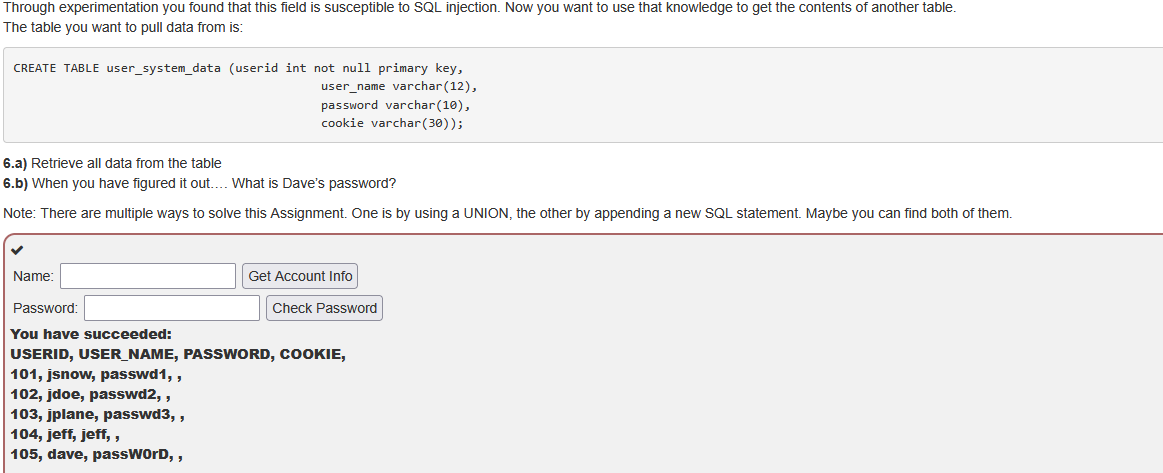
Task: Click the result row for jsnow
Action: click(x=95, y=375)
